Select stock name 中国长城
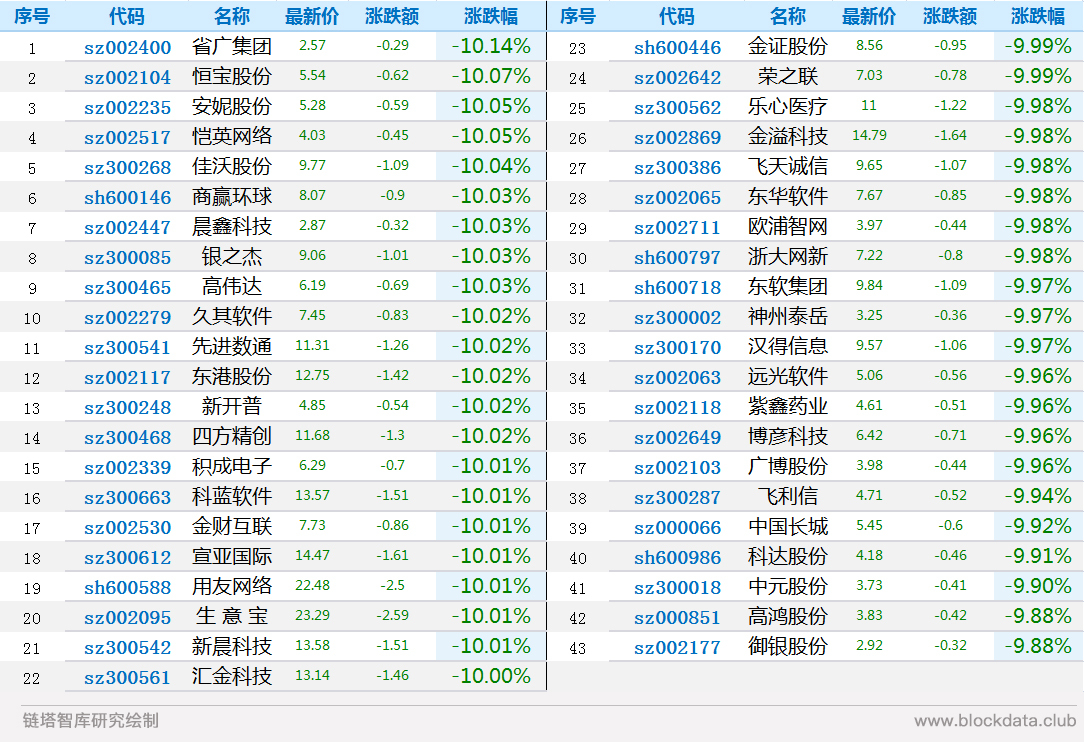 pos(787,526)
